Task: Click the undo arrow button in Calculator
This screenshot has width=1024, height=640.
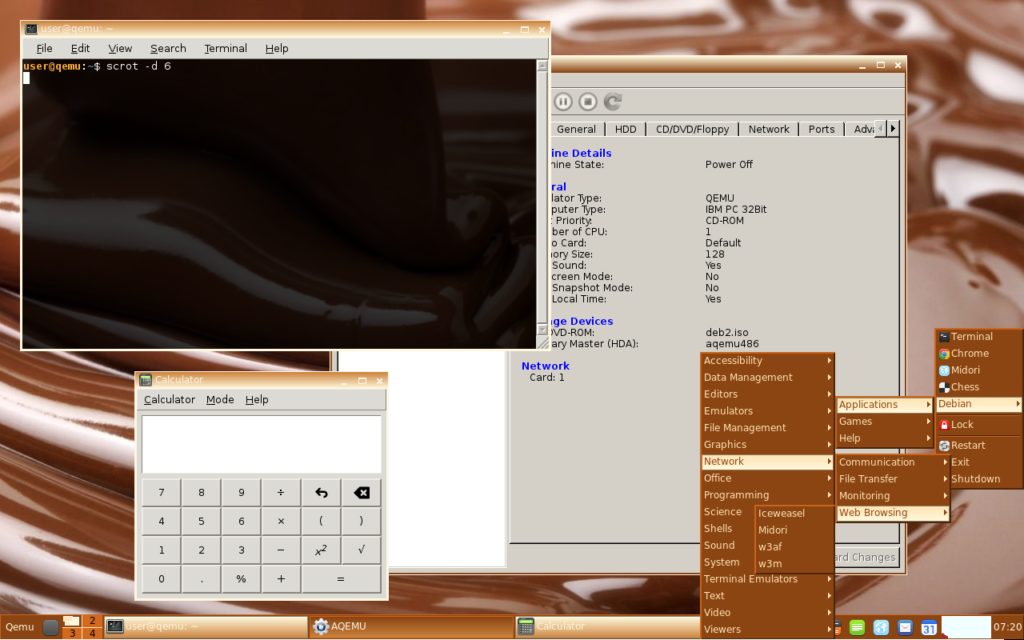Action: click(321, 493)
